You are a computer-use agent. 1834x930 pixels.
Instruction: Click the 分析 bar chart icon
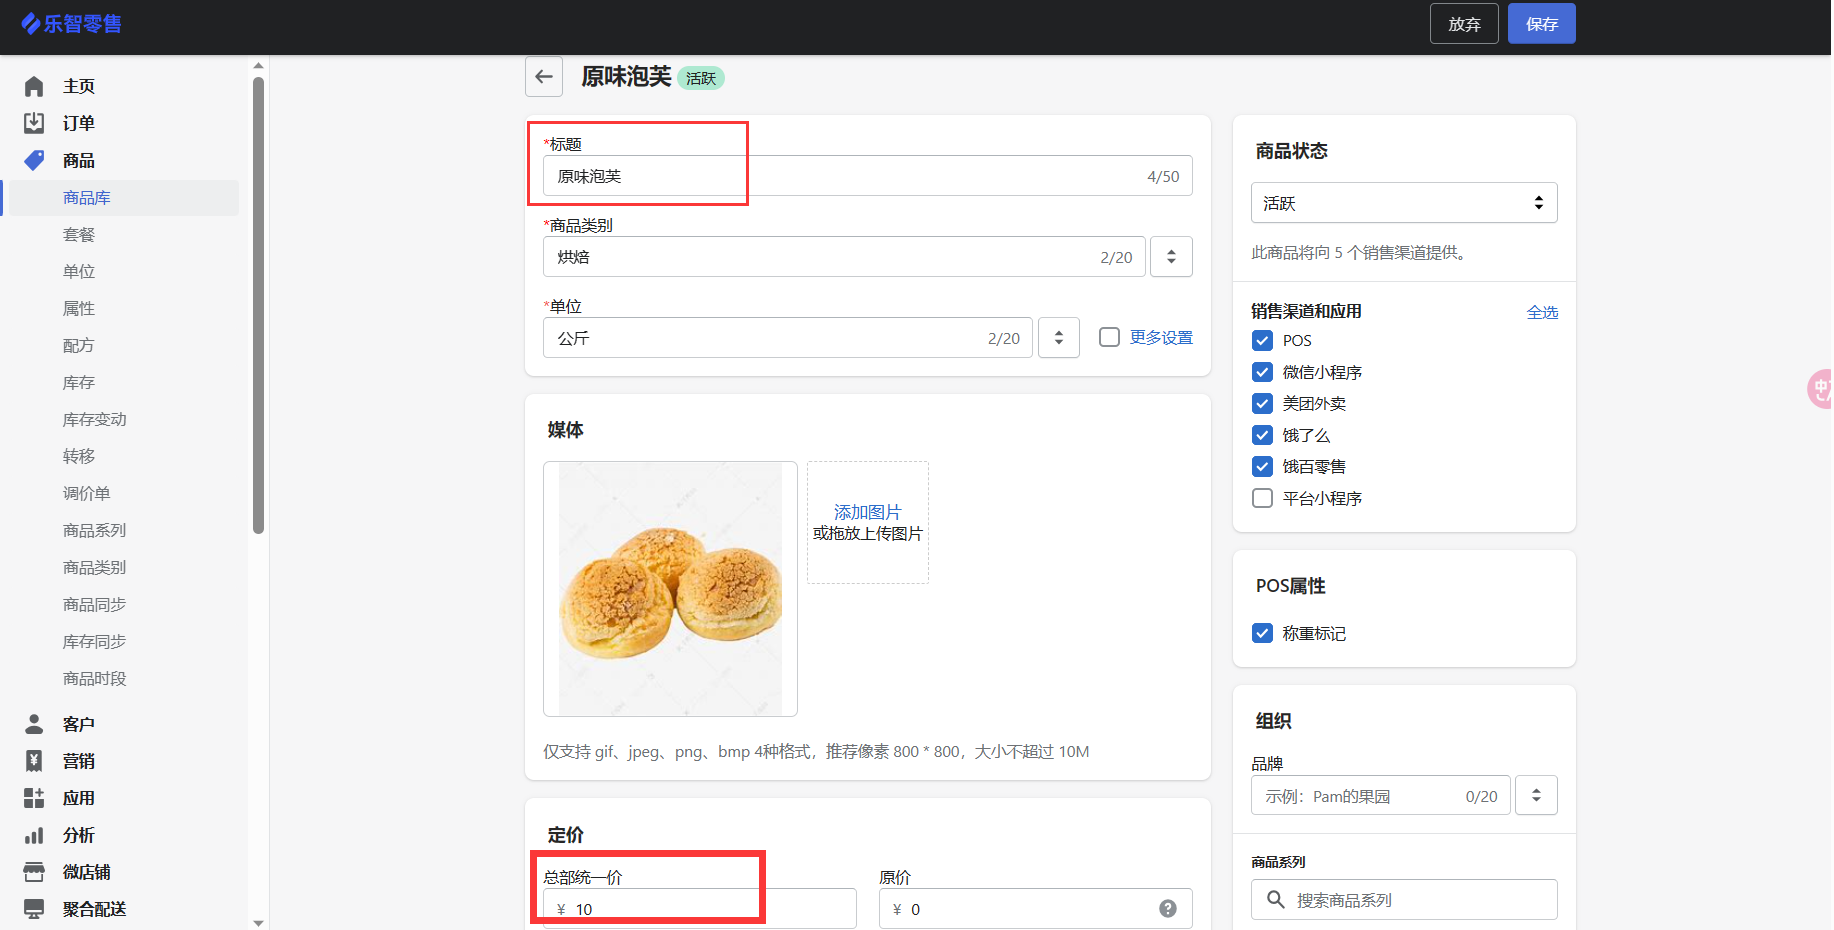[34, 835]
